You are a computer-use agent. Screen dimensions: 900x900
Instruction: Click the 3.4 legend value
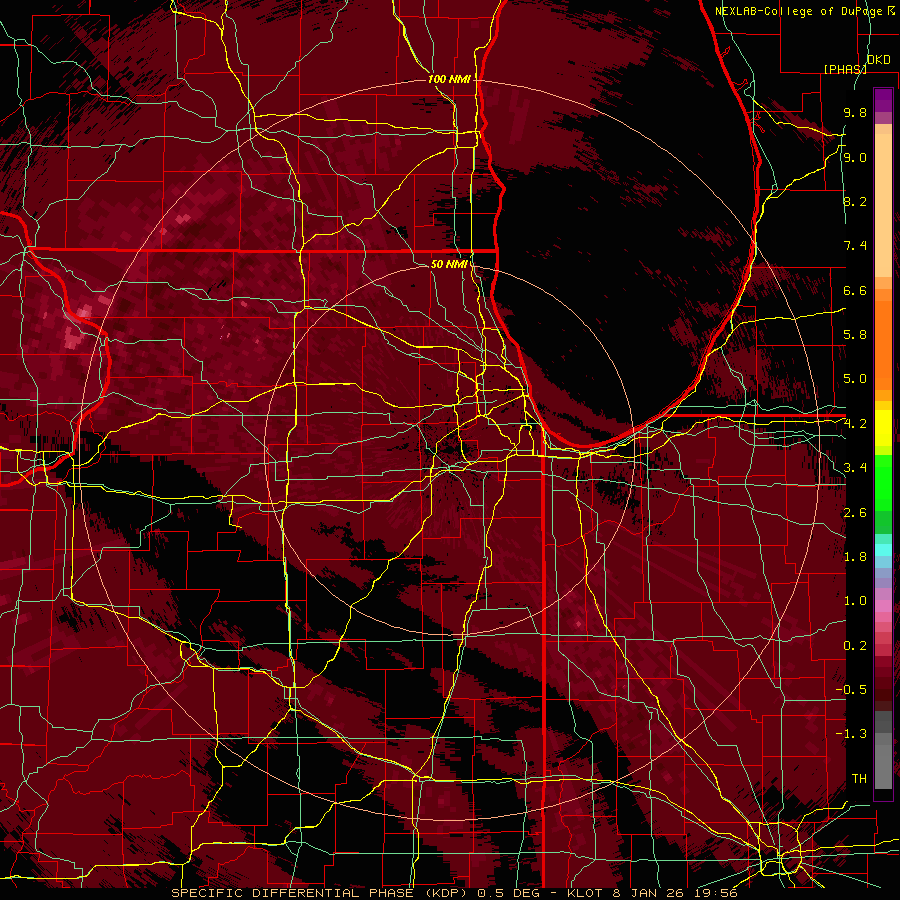click(855, 468)
